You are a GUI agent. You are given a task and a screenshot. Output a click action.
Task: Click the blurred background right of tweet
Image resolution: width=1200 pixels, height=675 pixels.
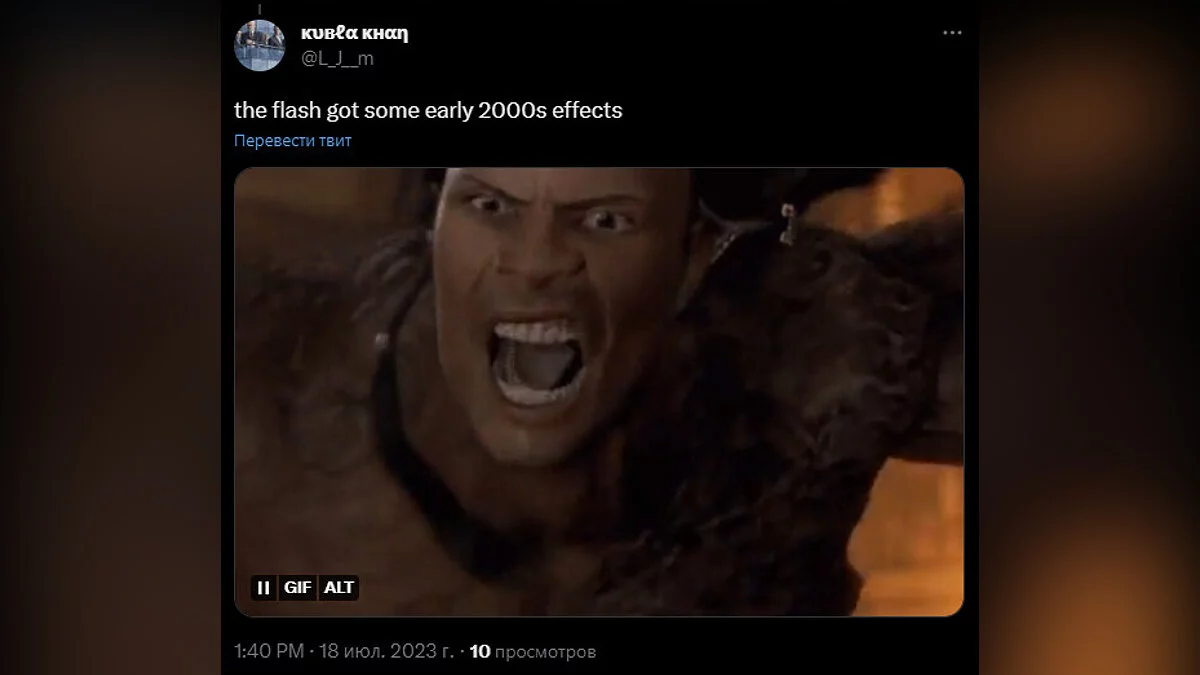pos(1089,337)
